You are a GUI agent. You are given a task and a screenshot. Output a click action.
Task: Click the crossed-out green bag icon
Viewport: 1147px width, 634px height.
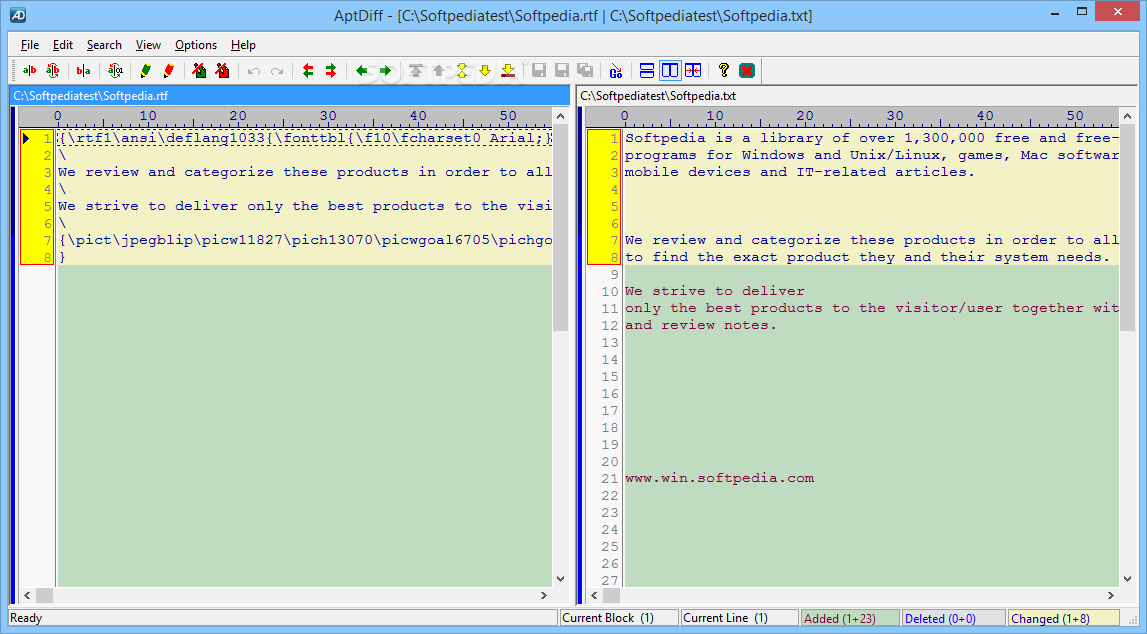tap(199, 70)
